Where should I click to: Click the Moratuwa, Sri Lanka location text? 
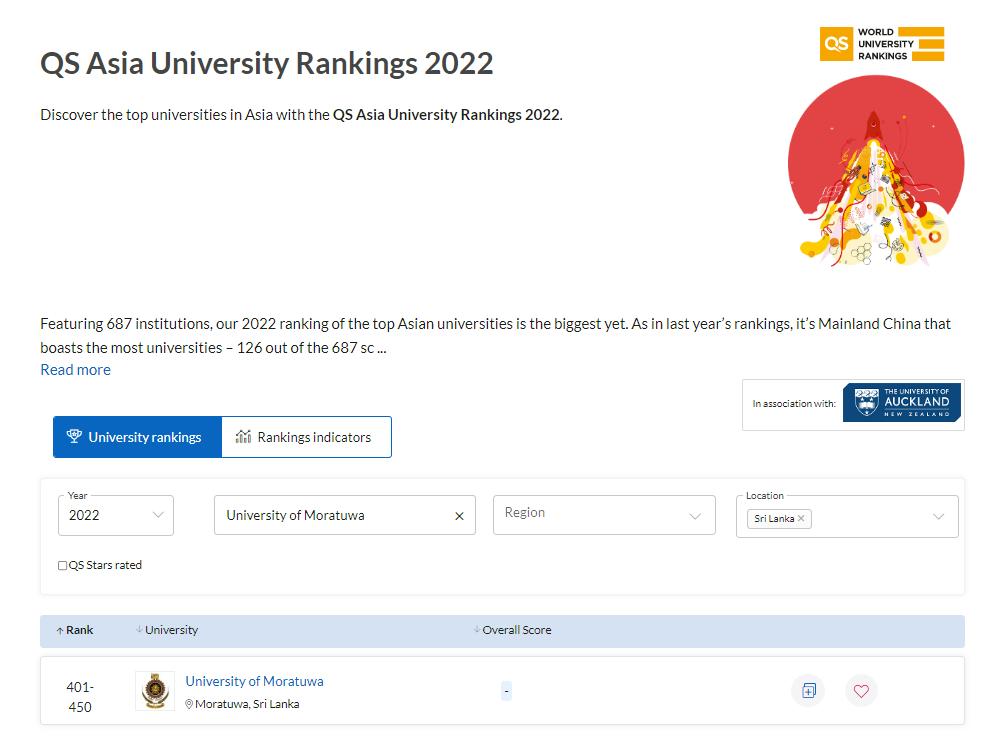(x=247, y=704)
